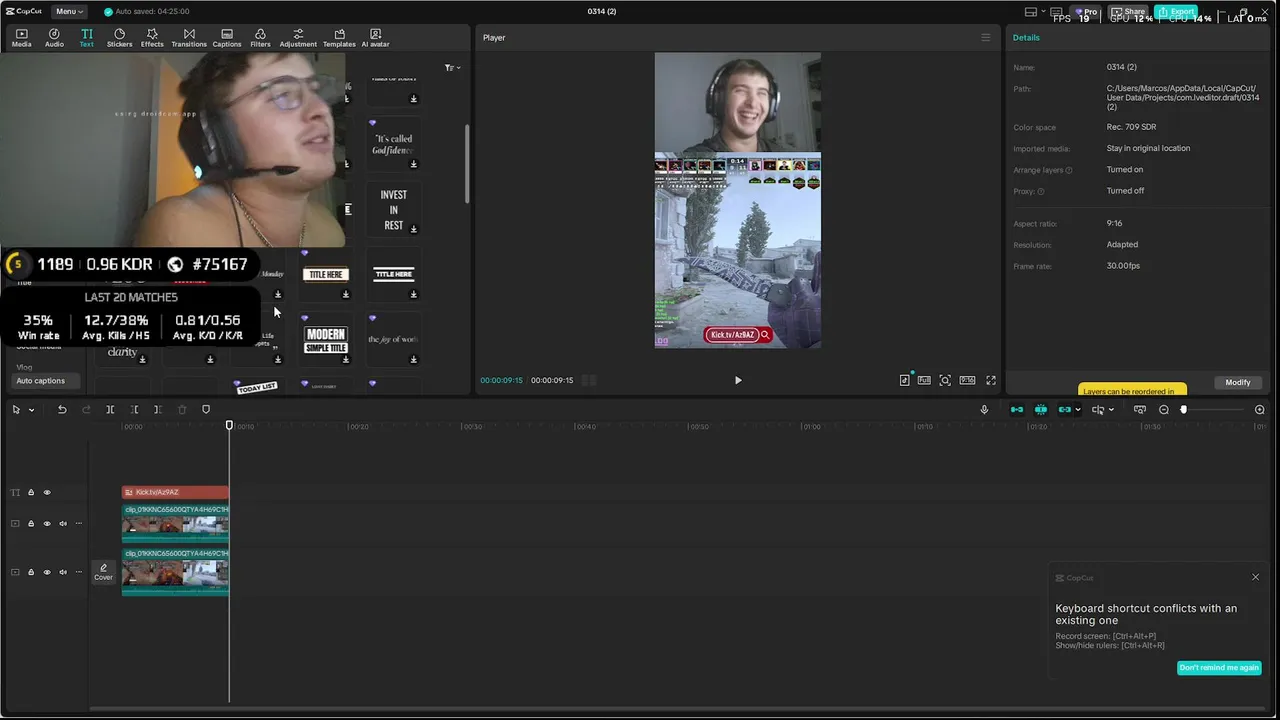Undo the last action

(62, 410)
